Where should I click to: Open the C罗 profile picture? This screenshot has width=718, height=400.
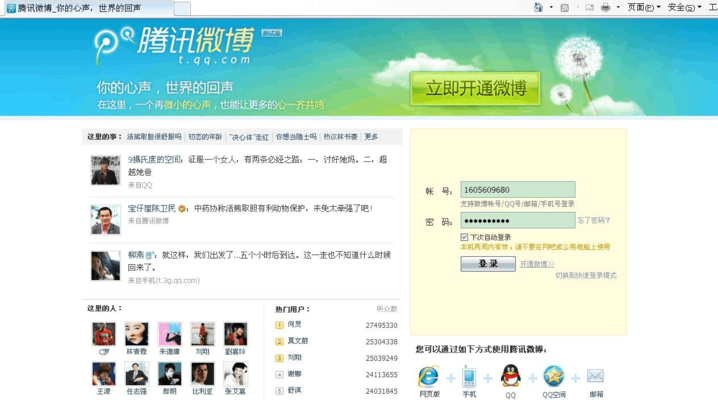point(103,334)
